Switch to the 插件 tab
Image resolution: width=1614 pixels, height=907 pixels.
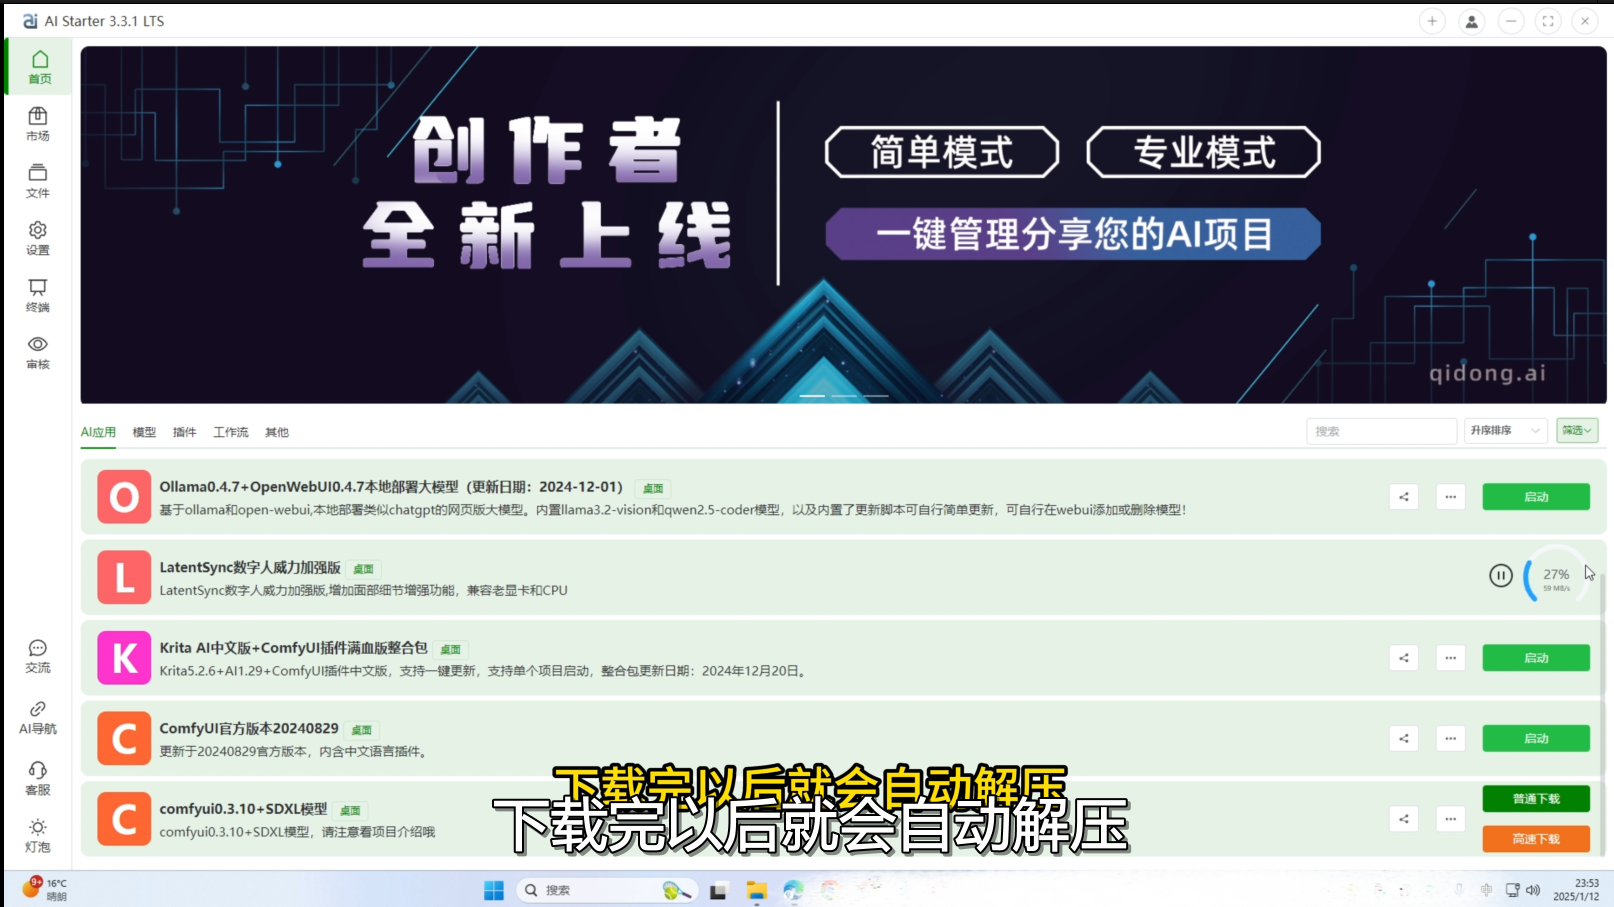185,432
